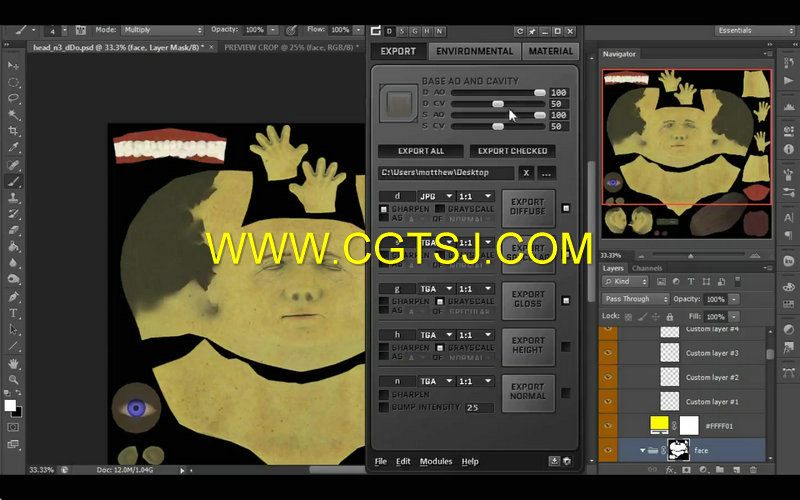
Task: Toggle the diffuse SHARPEN checkbox
Action: point(384,209)
